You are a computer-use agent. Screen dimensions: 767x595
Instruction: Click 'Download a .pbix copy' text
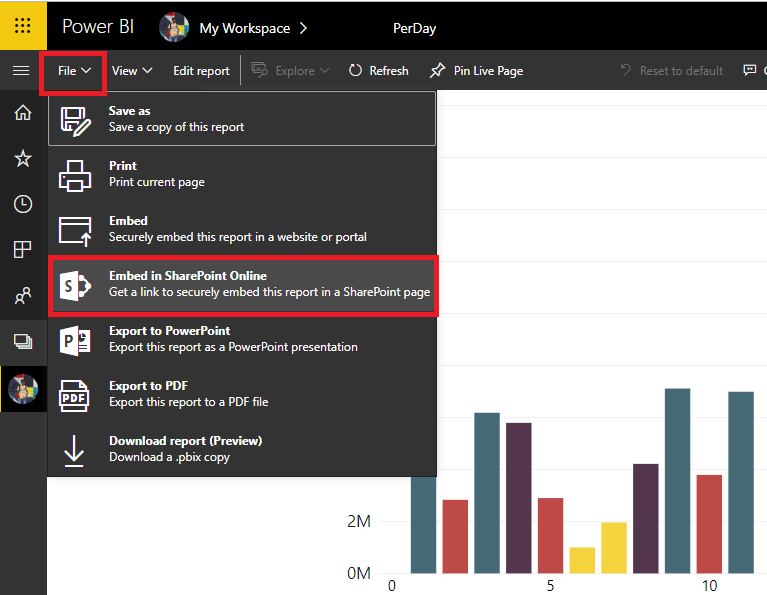click(x=169, y=457)
